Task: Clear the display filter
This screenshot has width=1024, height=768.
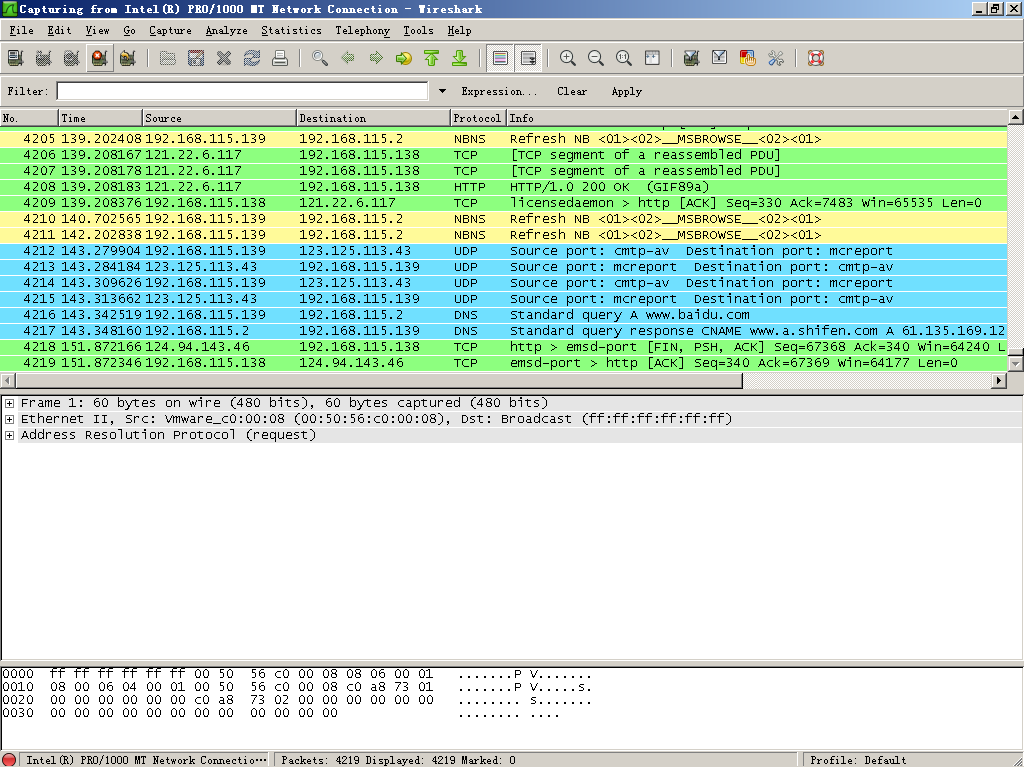Action: pos(572,91)
